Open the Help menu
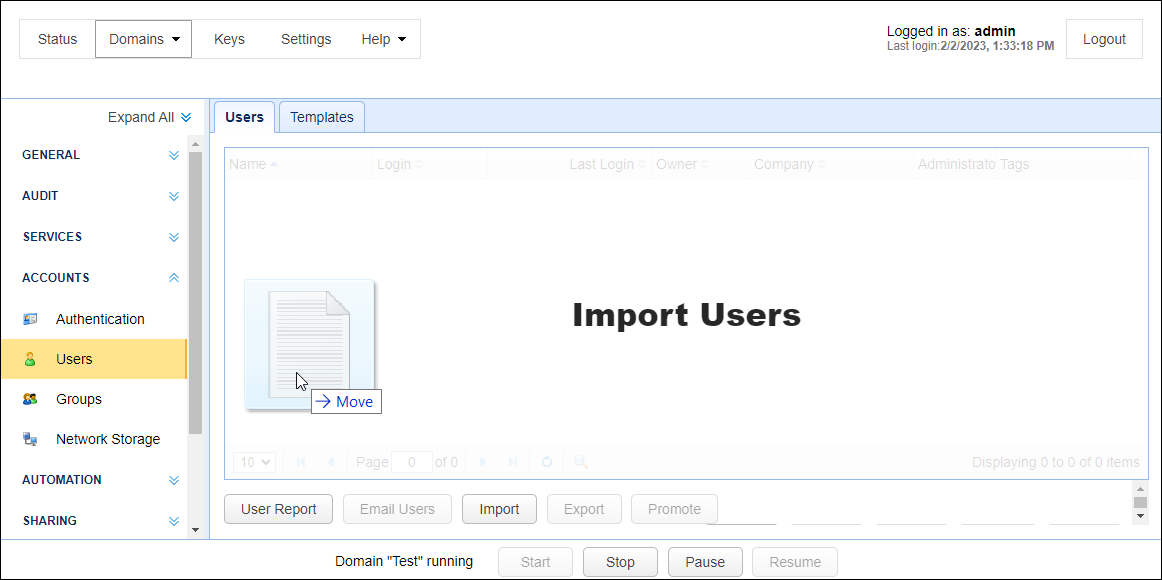 (382, 38)
